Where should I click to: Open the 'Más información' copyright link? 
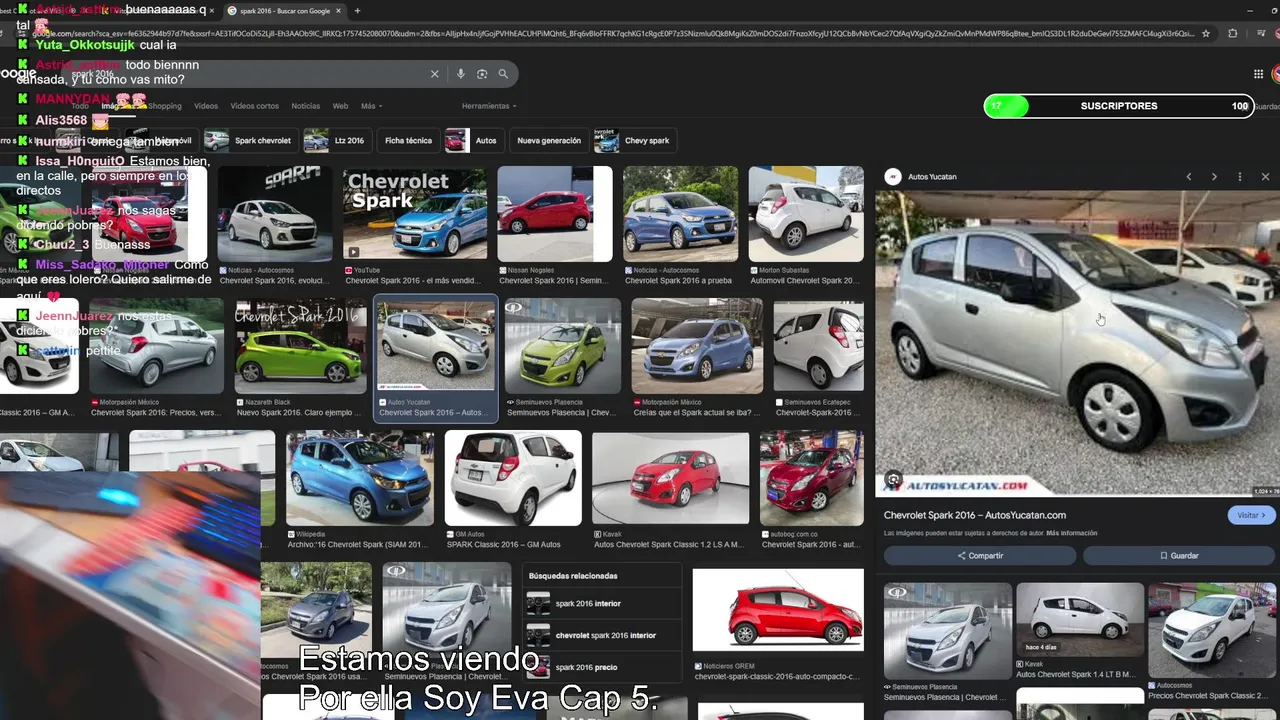tap(1072, 533)
